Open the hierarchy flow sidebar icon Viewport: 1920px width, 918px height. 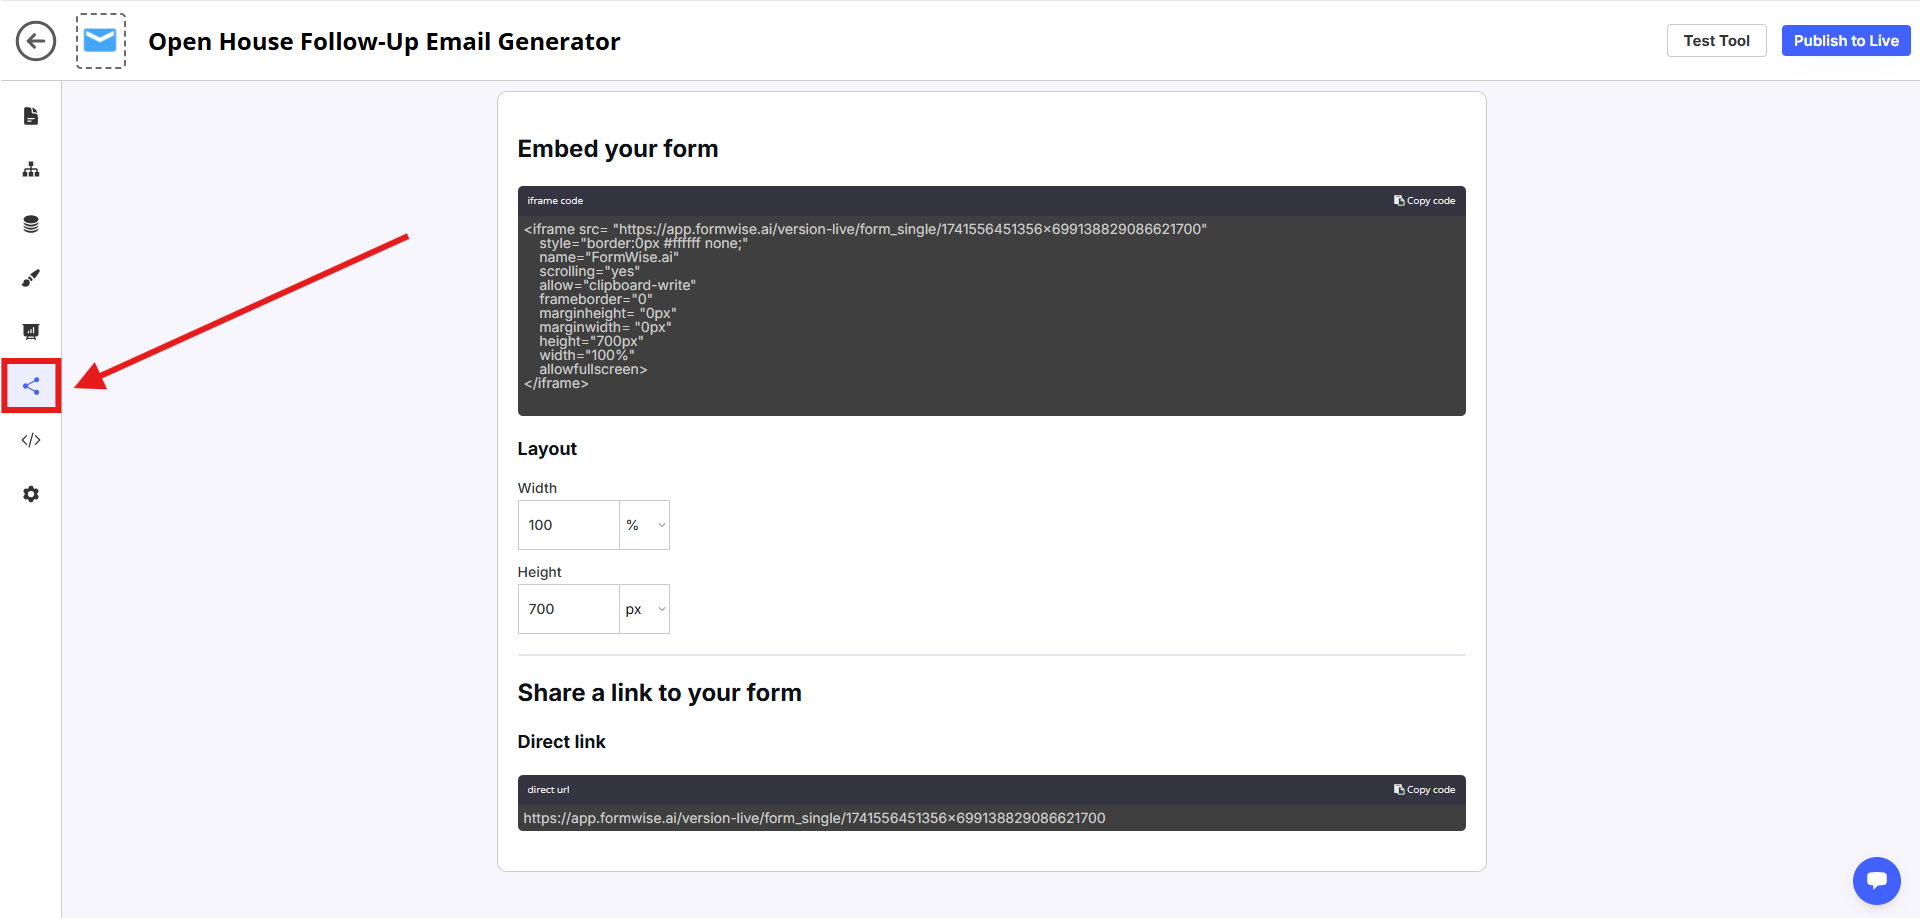31,170
